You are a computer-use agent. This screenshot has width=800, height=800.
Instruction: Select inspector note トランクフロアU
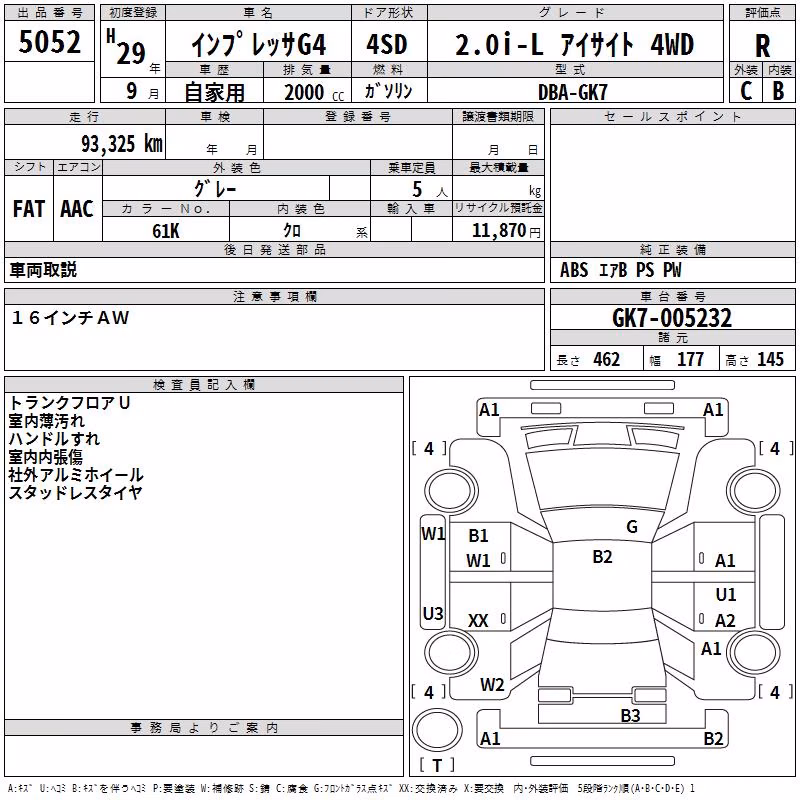pos(69,403)
